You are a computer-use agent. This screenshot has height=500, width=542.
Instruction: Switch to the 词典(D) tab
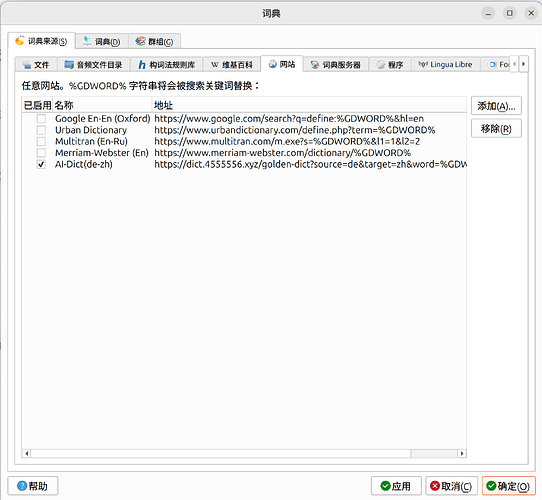coord(102,41)
